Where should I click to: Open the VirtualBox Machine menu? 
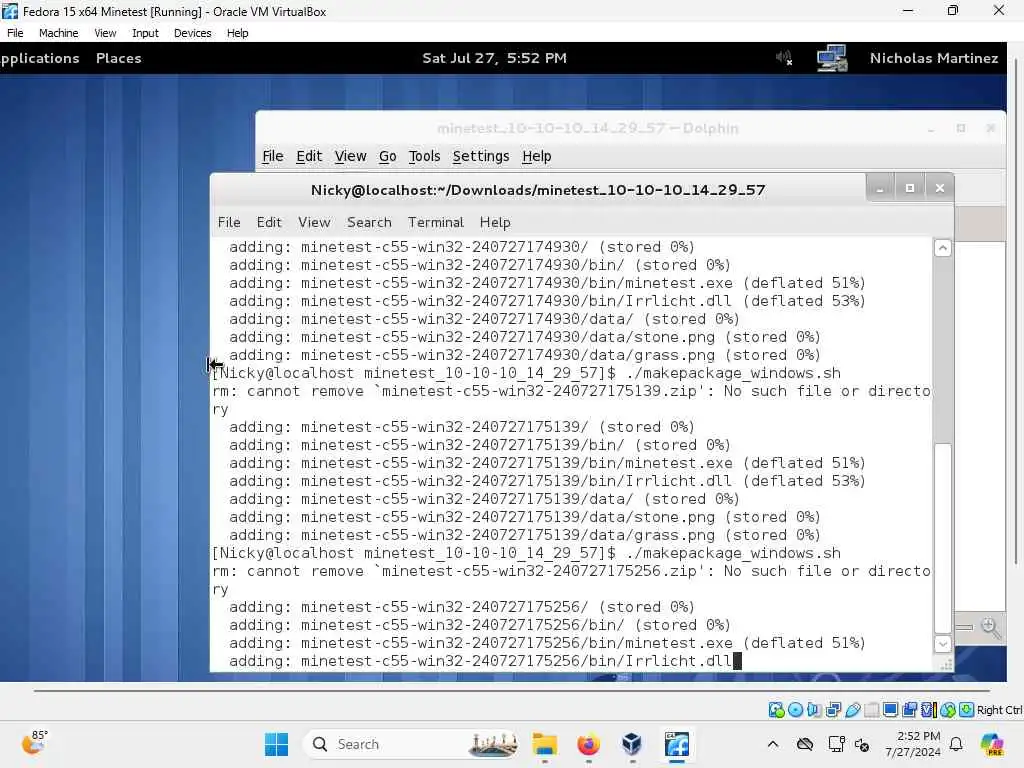click(58, 33)
